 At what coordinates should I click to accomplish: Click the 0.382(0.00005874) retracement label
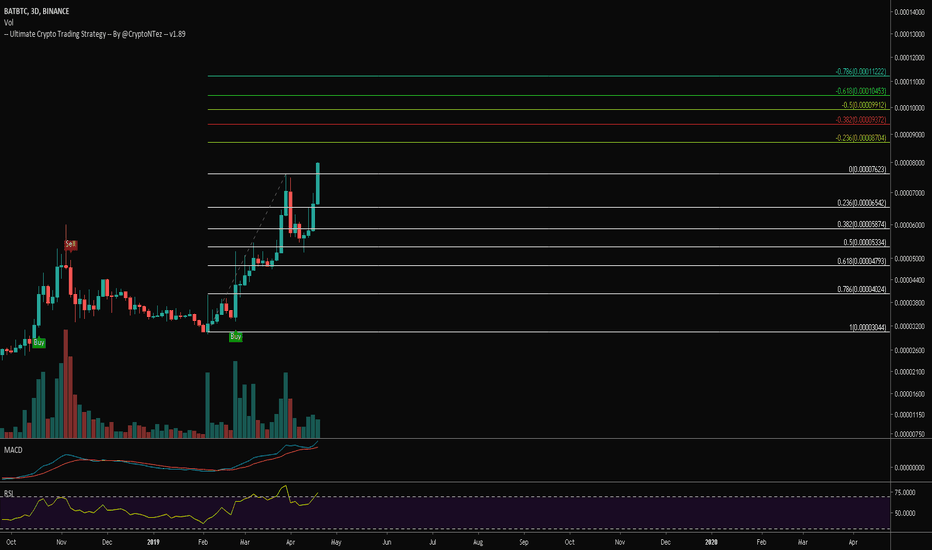[862, 224]
